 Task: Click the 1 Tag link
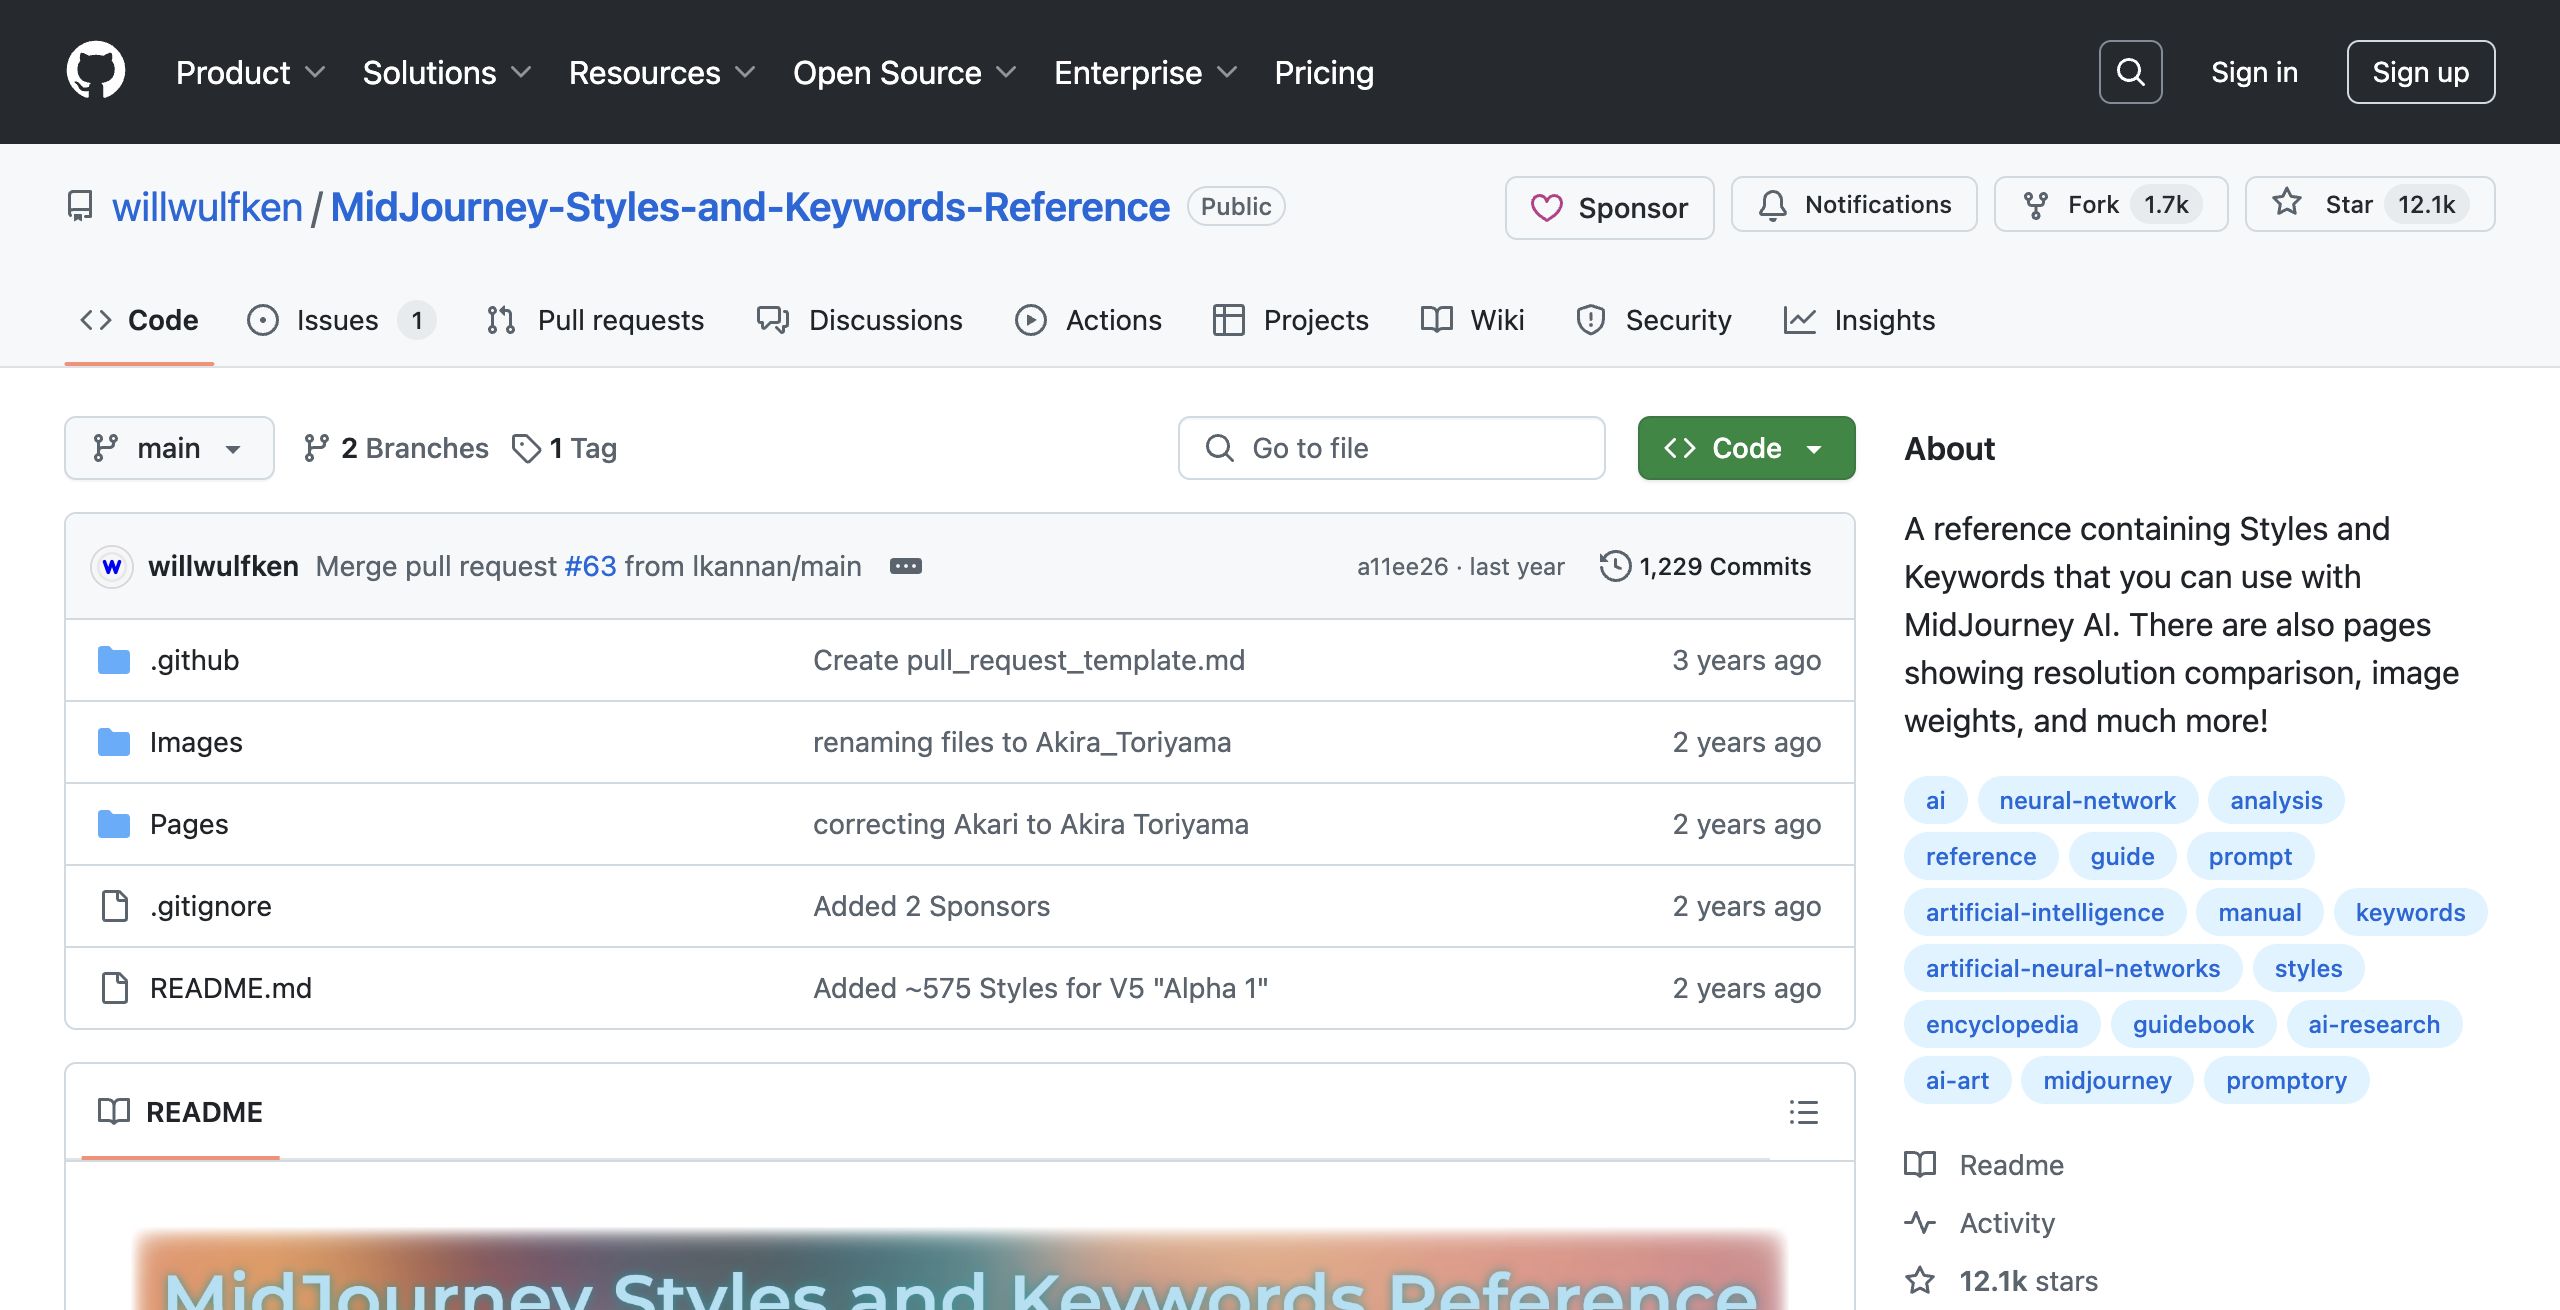565,448
